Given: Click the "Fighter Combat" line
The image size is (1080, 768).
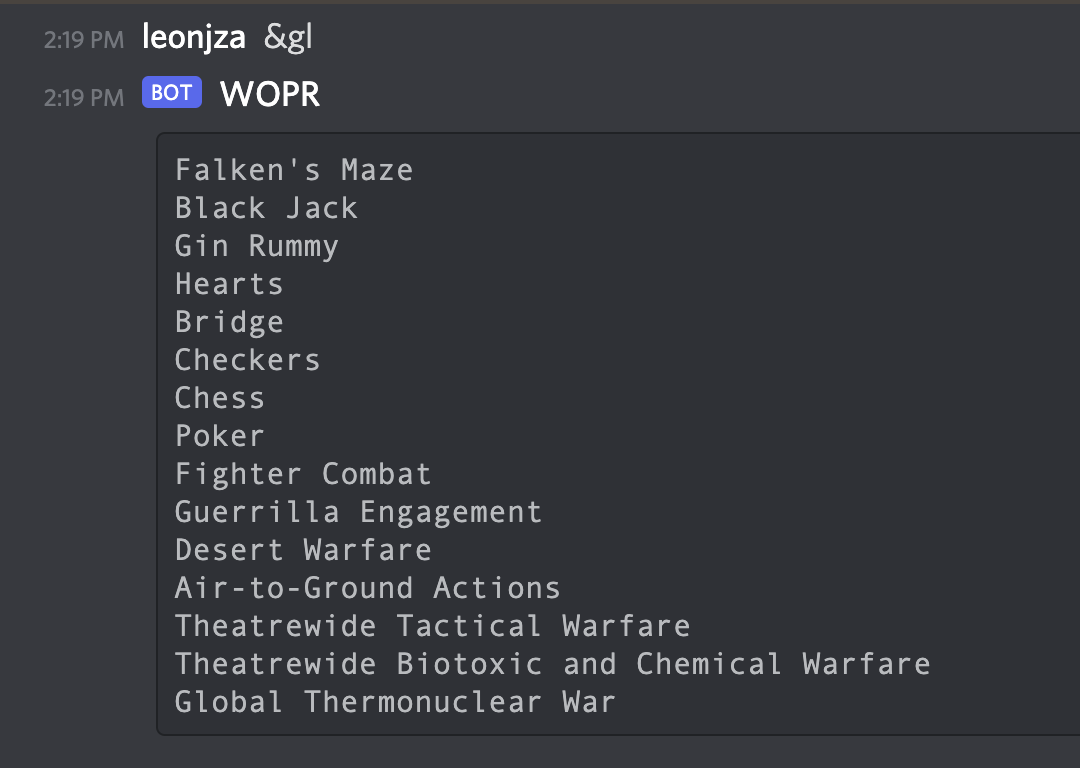Looking at the screenshot, I should point(303,474).
